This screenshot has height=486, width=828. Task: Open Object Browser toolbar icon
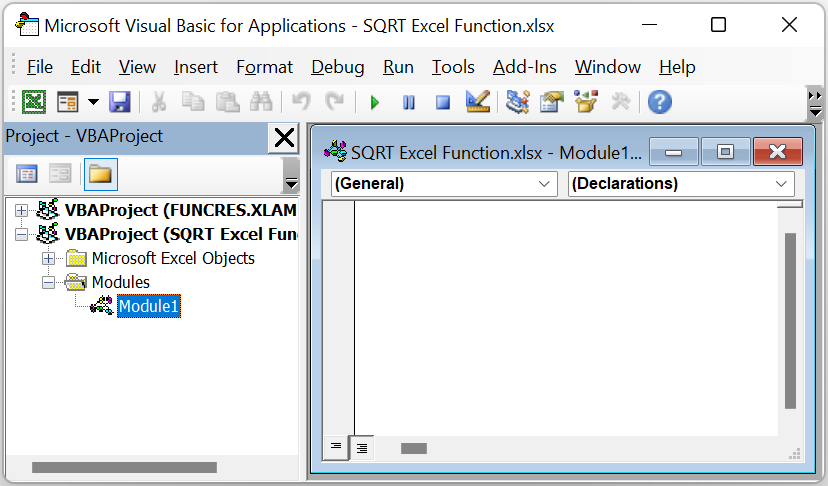(x=586, y=101)
